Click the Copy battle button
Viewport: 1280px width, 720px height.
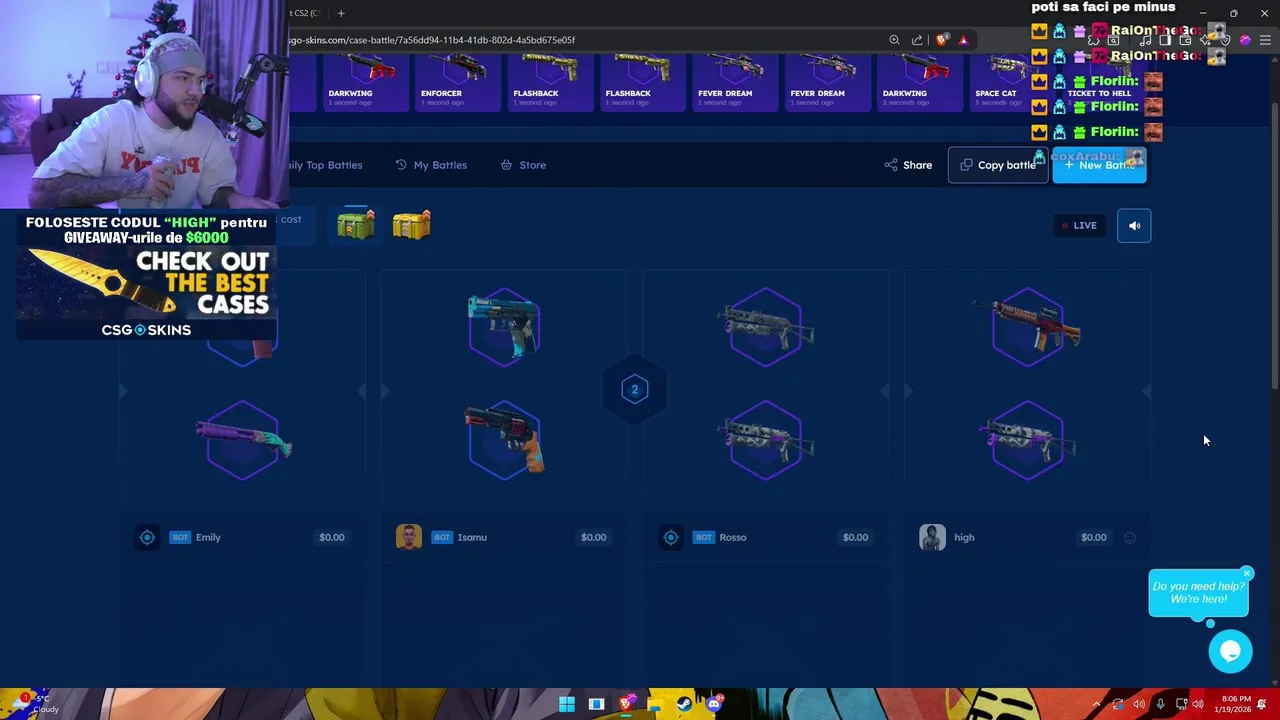pos(998,165)
